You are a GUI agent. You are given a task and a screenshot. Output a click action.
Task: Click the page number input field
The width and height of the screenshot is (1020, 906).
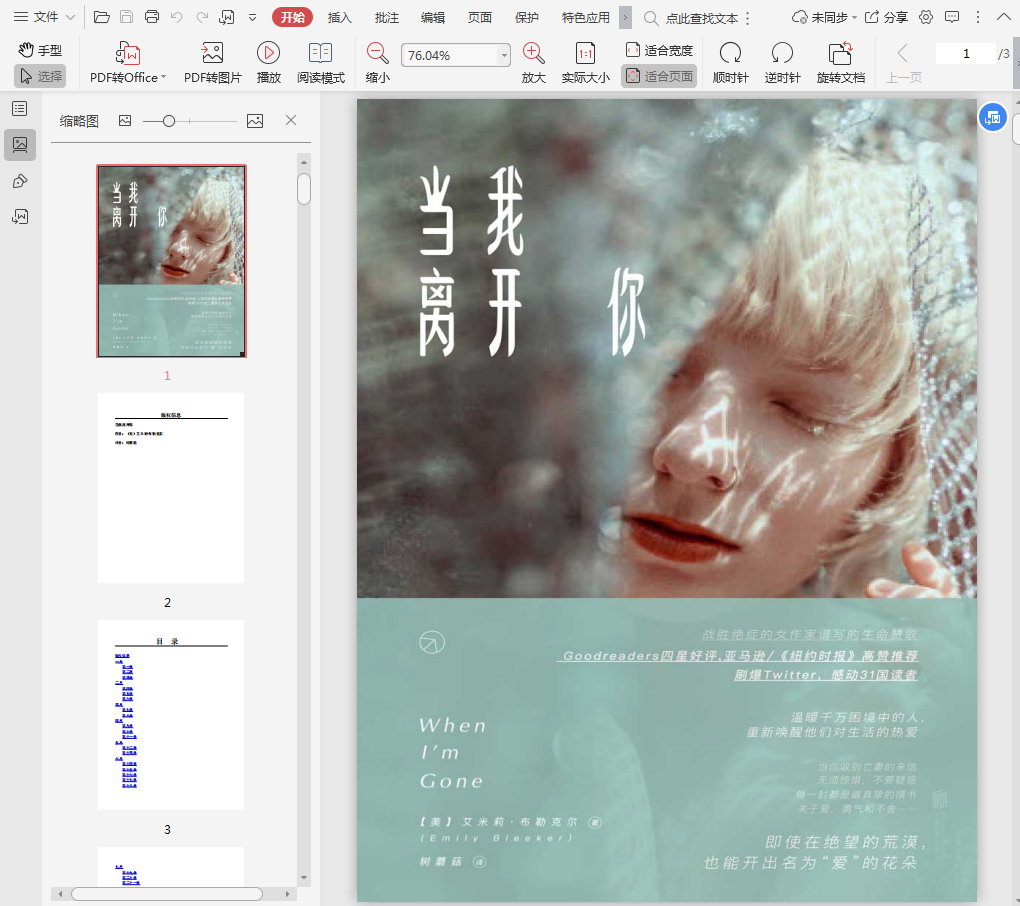965,53
